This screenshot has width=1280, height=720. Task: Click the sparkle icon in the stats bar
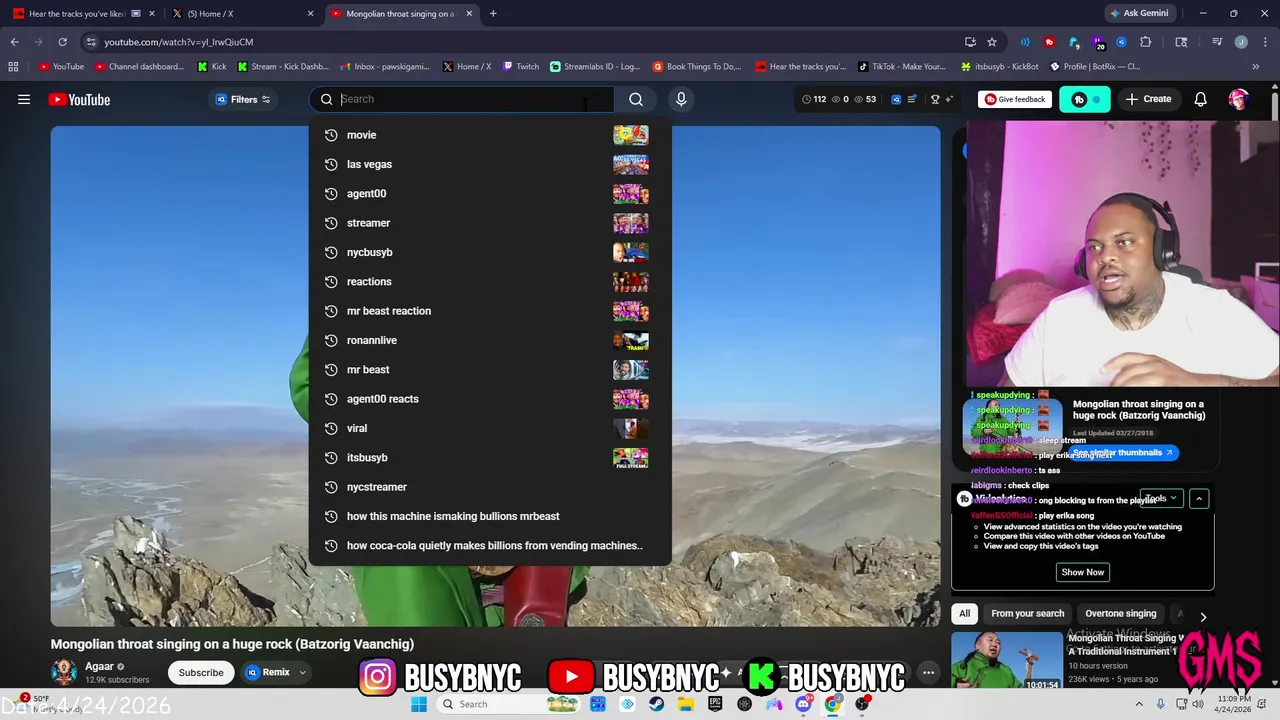click(949, 99)
